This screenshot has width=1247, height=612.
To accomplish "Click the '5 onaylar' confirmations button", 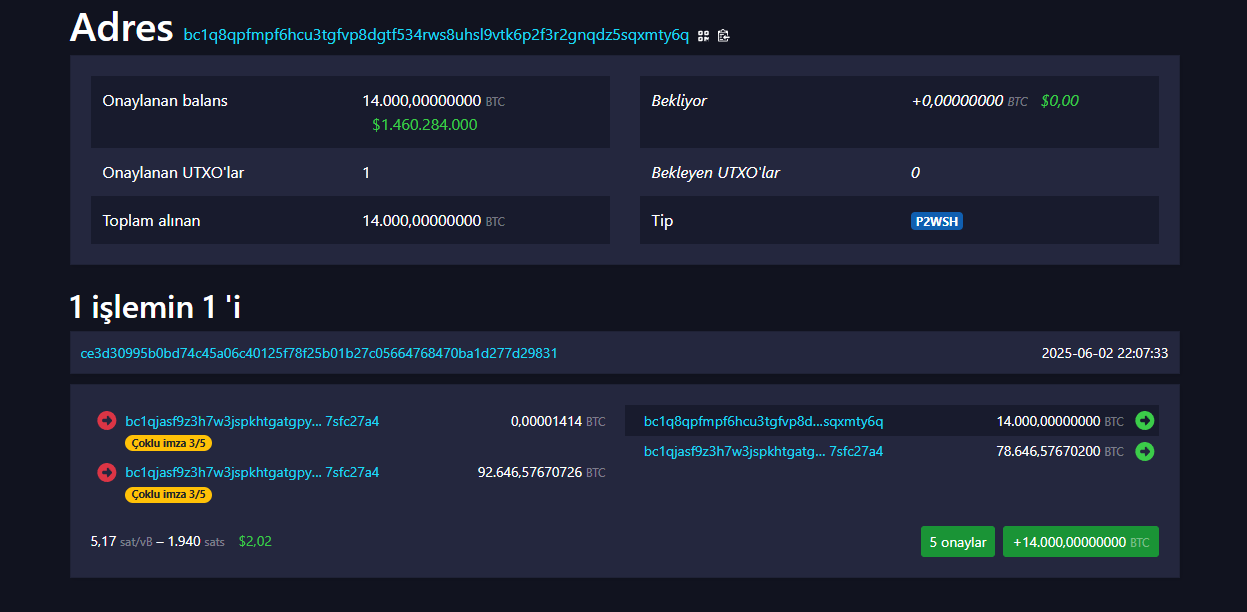I will 958,542.
